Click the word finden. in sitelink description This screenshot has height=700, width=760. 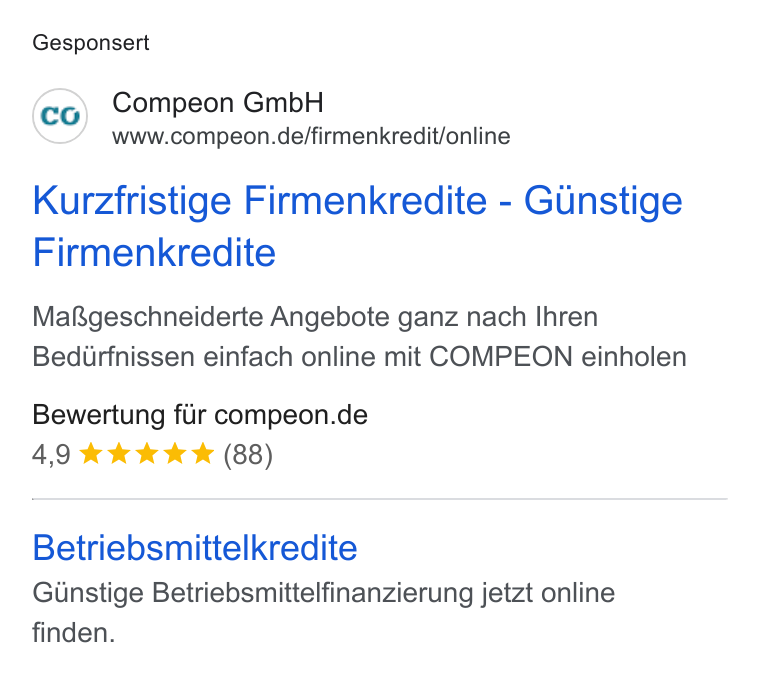74,633
